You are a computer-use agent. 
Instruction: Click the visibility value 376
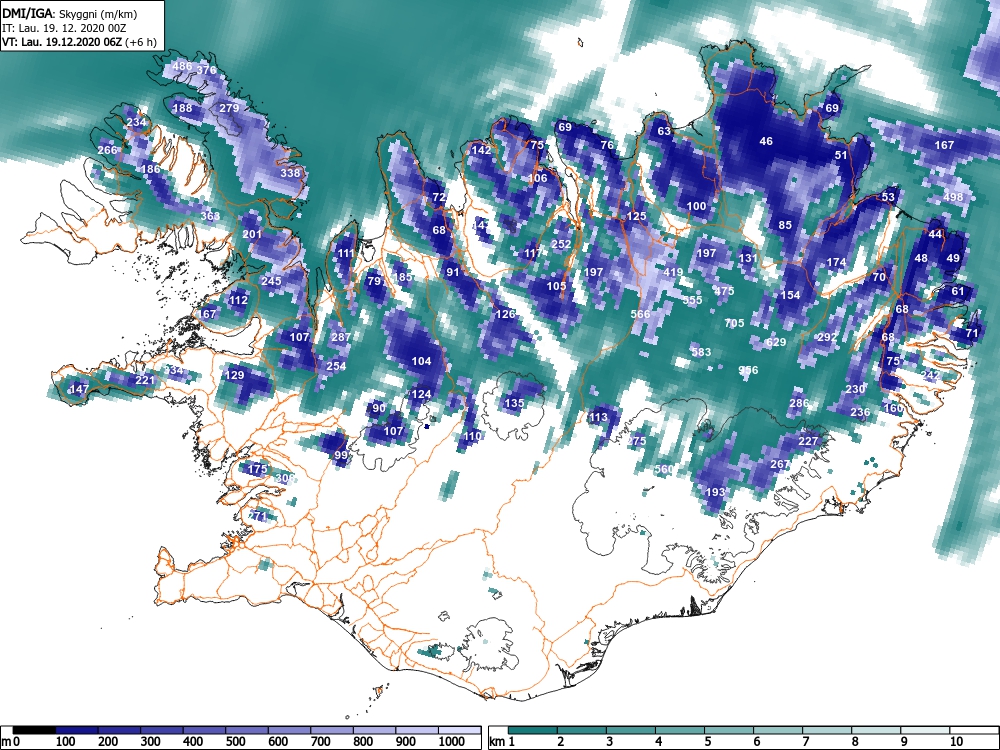(x=207, y=70)
